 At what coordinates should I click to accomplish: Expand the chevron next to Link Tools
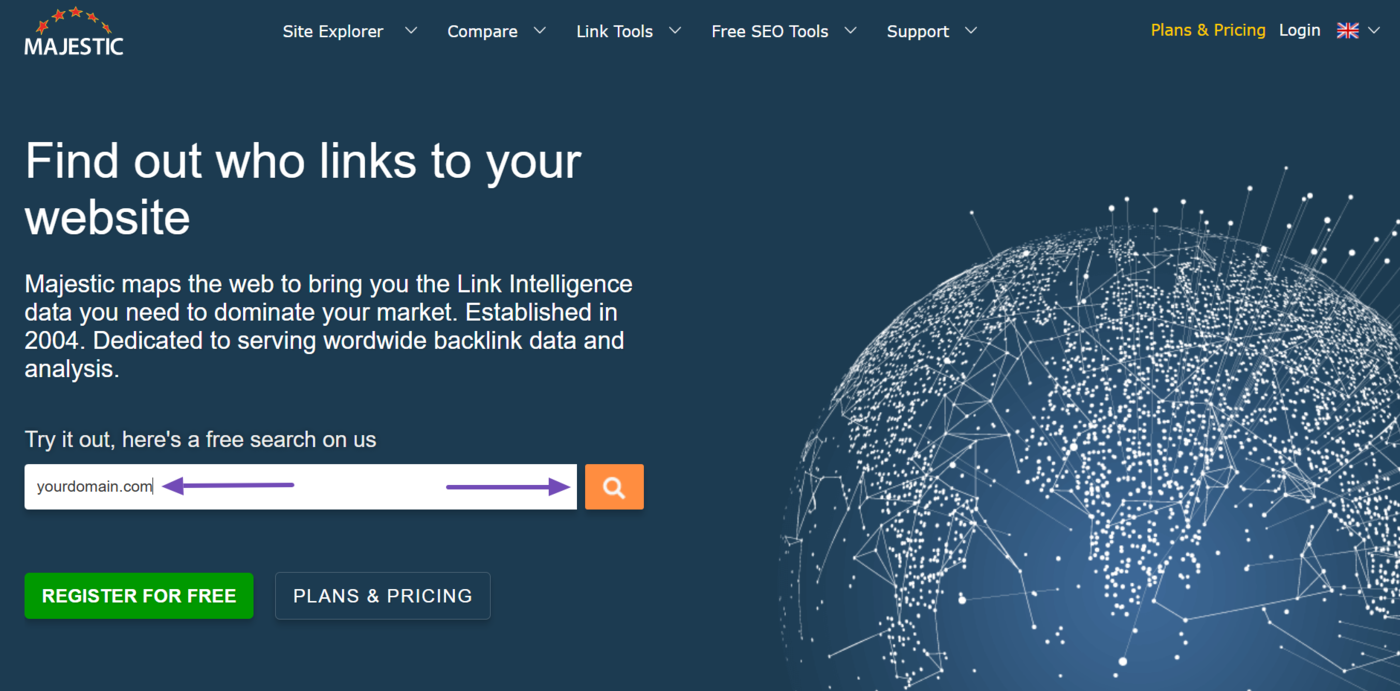(x=675, y=31)
